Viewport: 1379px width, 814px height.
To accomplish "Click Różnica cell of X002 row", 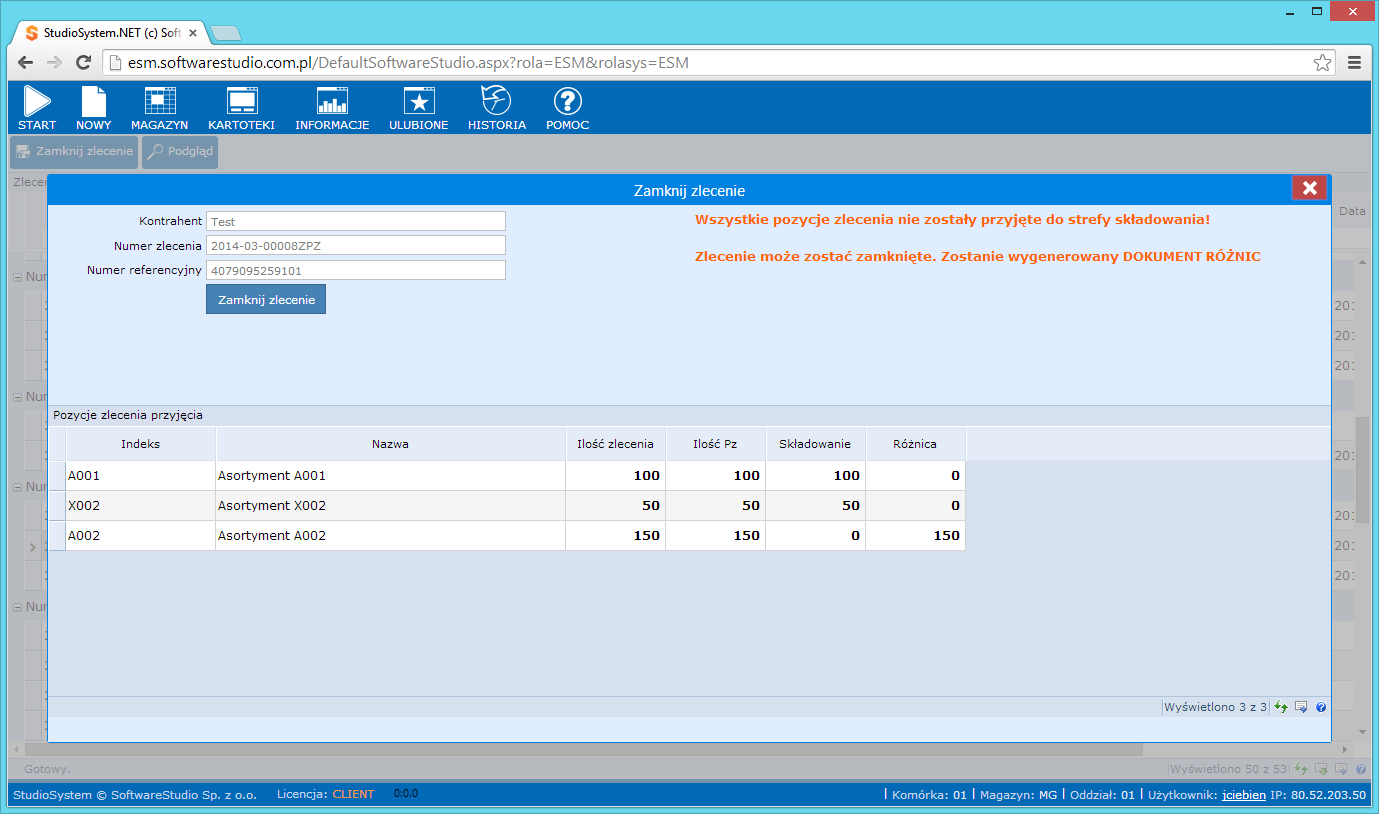I will 916,506.
